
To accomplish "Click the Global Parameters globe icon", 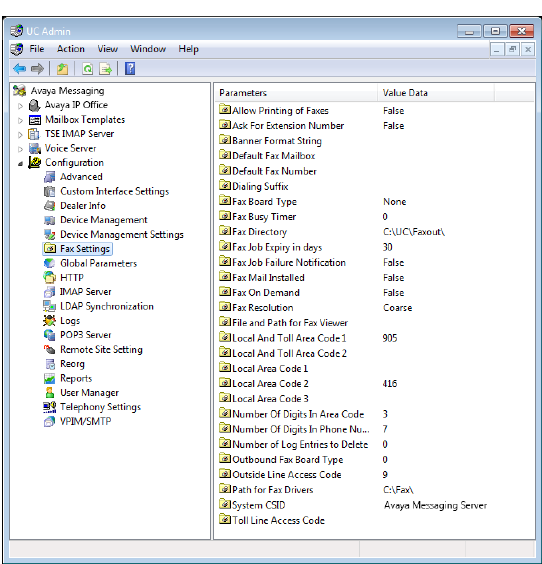I will 49,263.
